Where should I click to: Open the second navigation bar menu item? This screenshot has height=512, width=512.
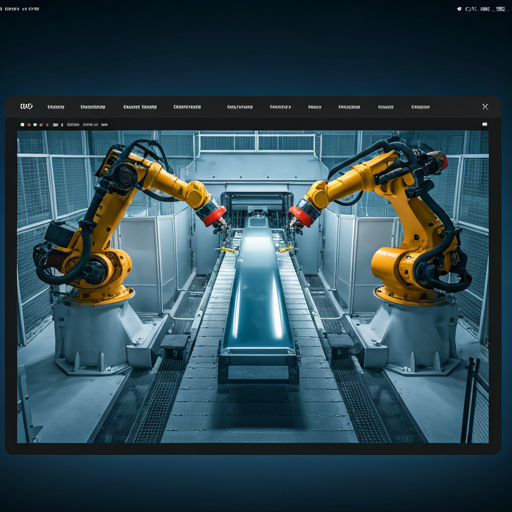(93, 107)
